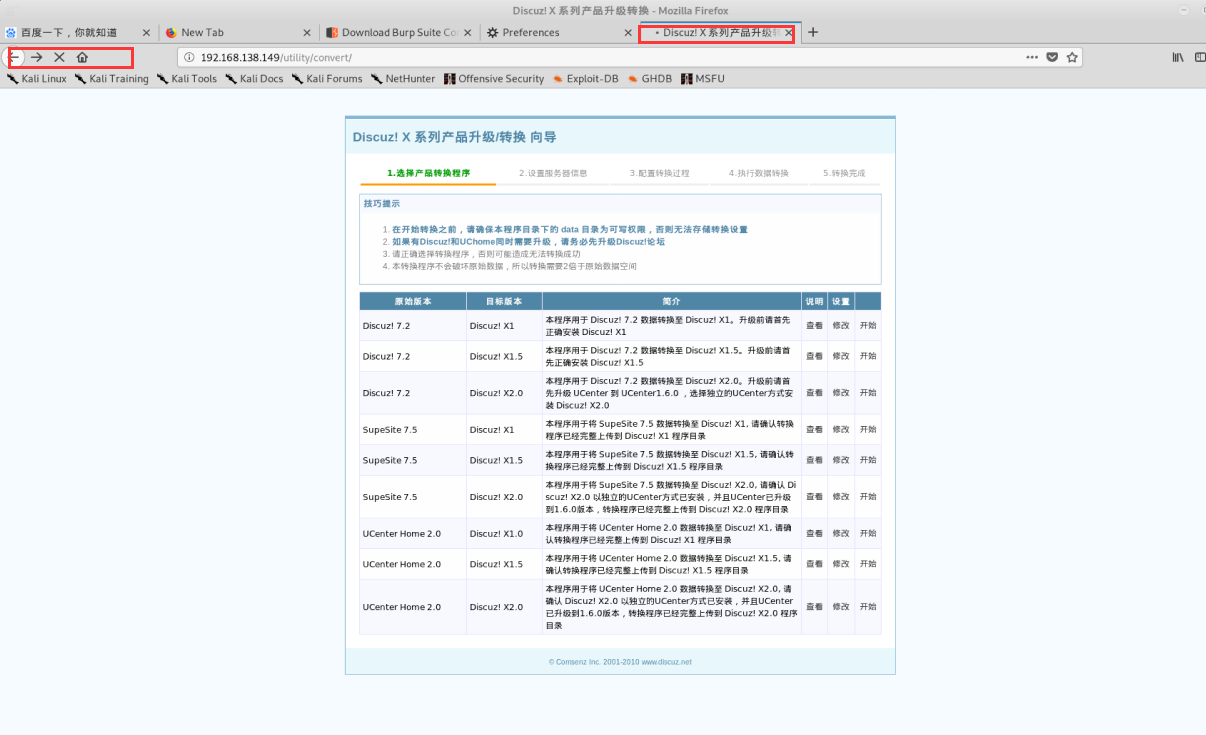The width and height of the screenshot is (1206, 735).
Task: Close the Download Burp Suite tab
Action: tap(468, 32)
